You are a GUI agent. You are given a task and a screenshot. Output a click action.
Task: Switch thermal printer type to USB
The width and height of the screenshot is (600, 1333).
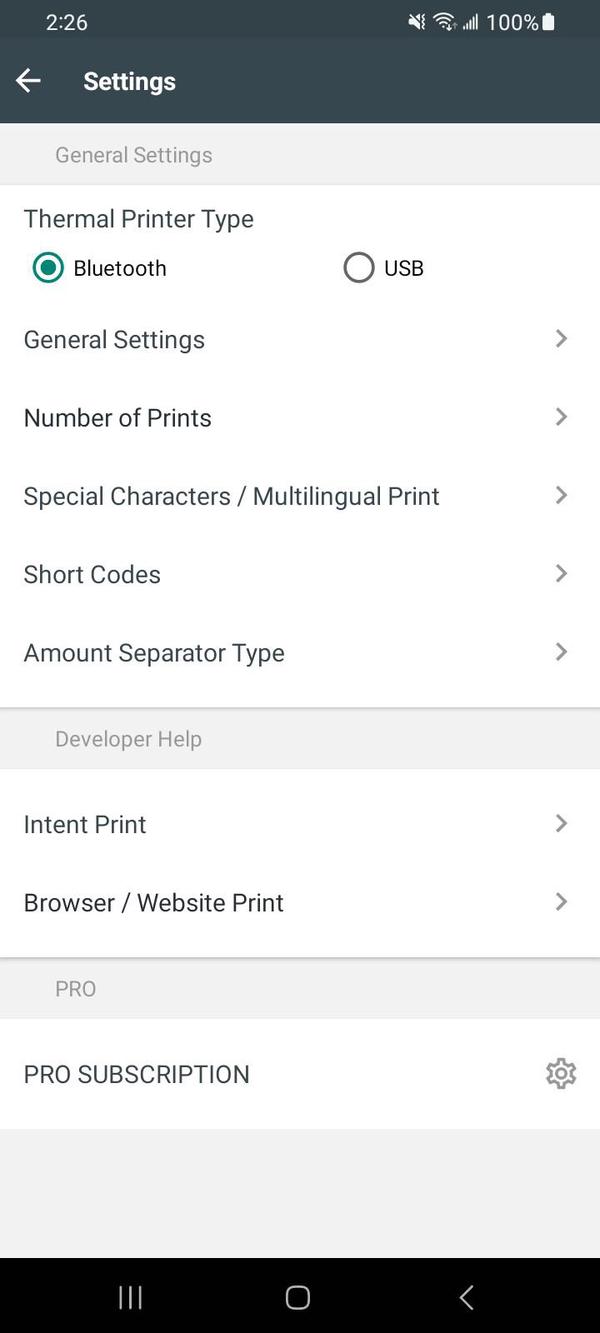pos(358,267)
